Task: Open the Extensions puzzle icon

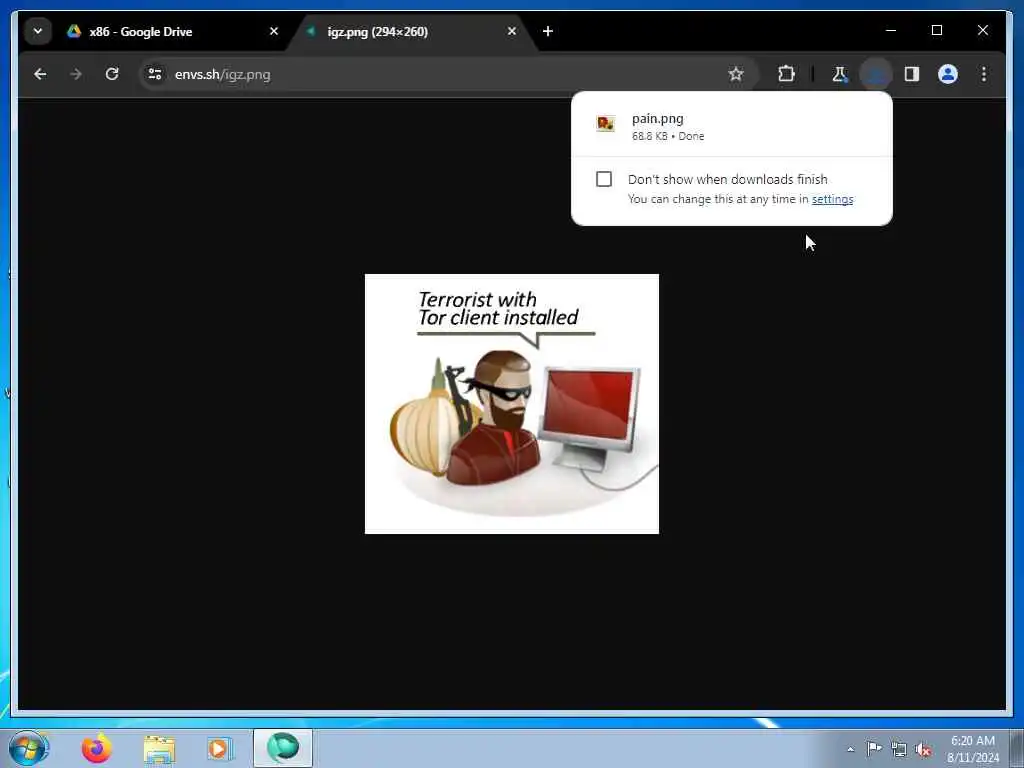Action: tap(786, 74)
